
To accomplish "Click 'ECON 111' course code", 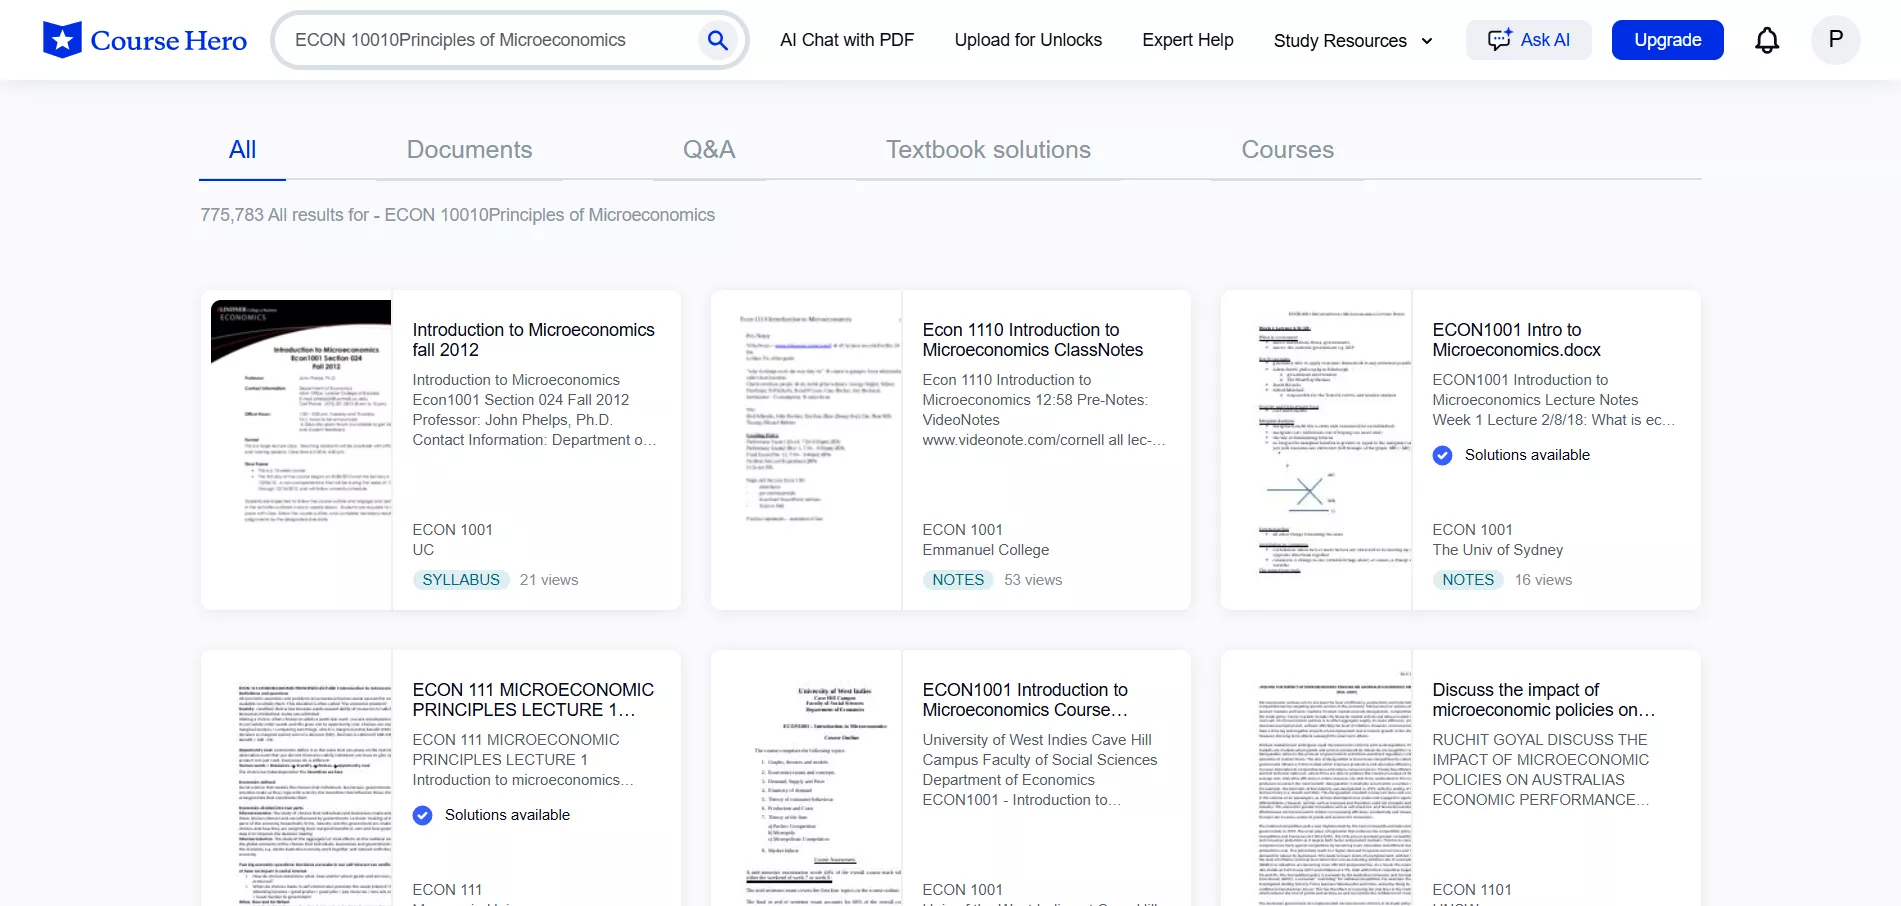I will click(x=447, y=890).
